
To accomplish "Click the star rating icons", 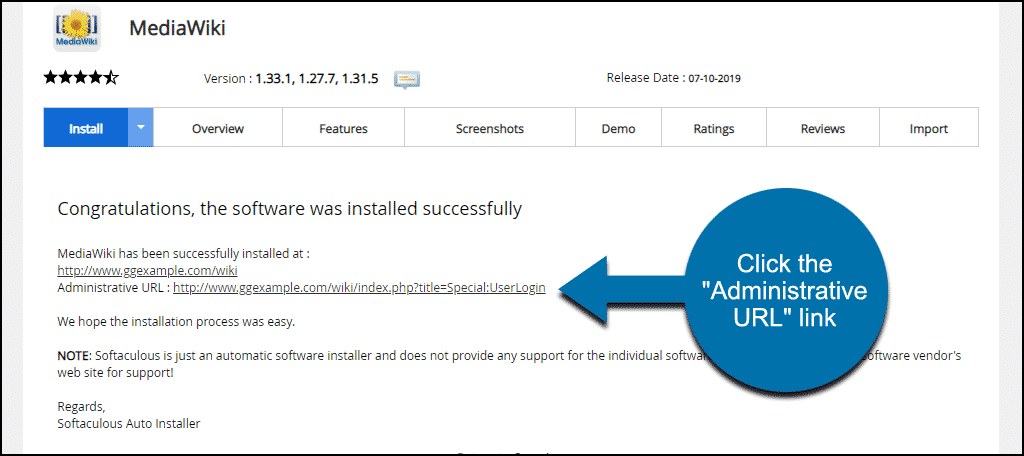I will click(x=81, y=78).
